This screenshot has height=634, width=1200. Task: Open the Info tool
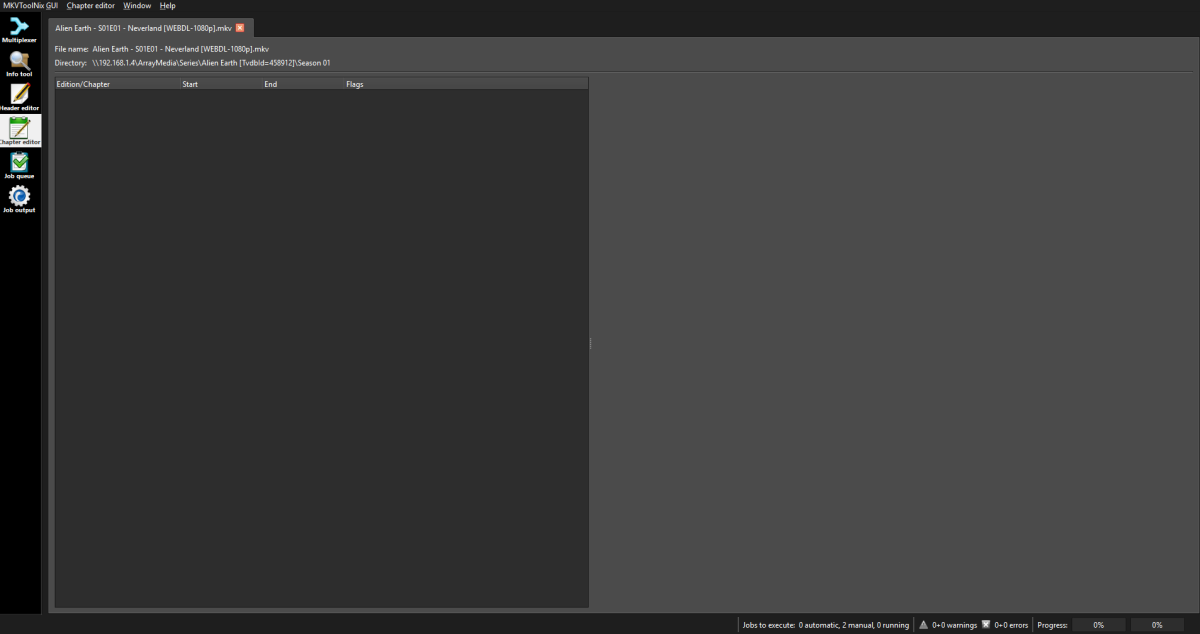click(19, 63)
